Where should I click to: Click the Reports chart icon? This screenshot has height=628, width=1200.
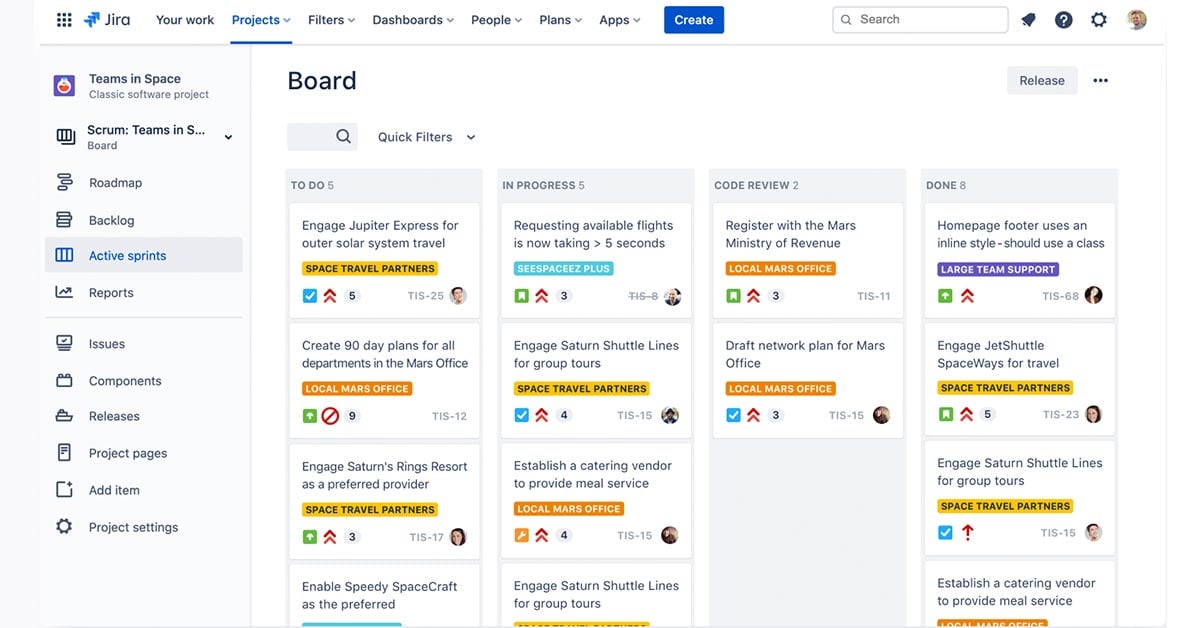65,293
